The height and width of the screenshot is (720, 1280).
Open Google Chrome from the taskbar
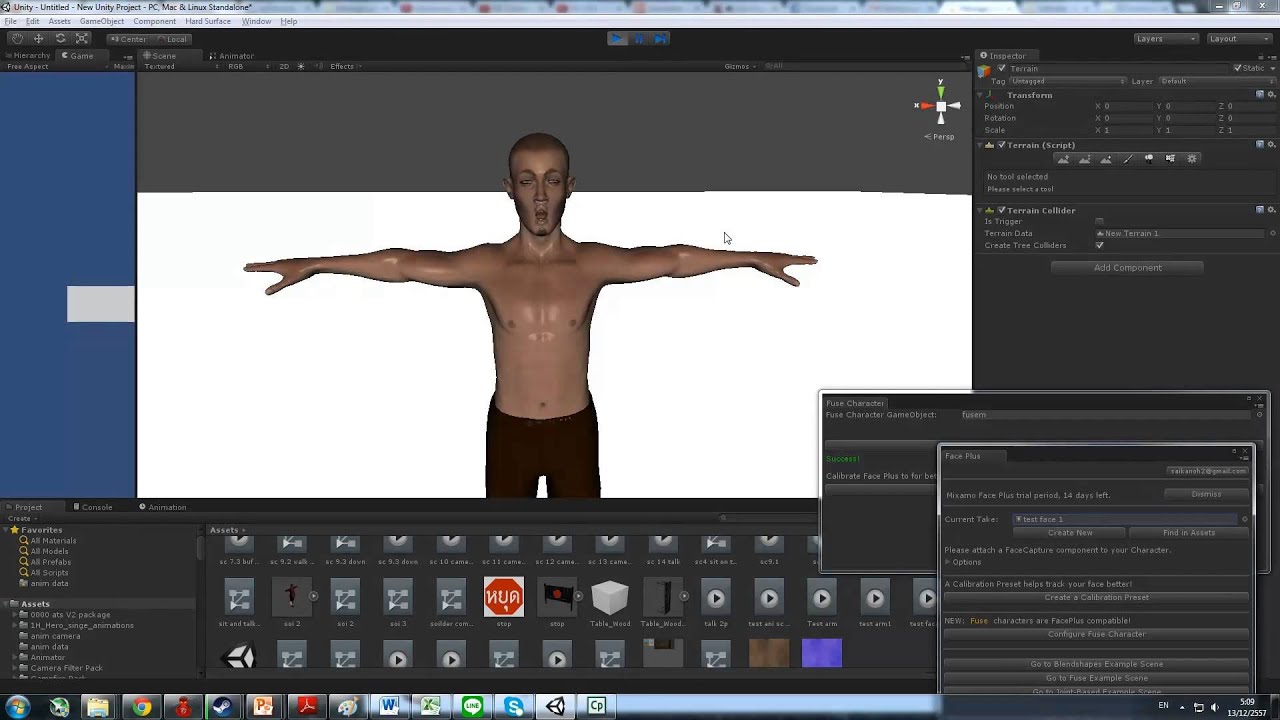(x=142, y=707)
